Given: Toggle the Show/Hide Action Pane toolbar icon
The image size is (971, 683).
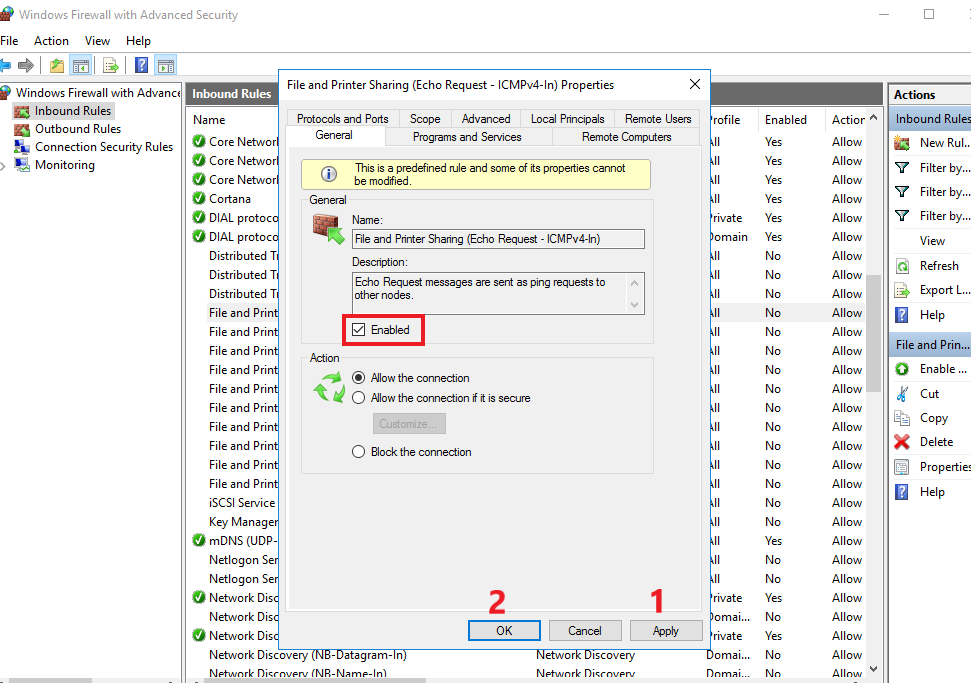Looking at the screenshot, I should tap(166, 66).
